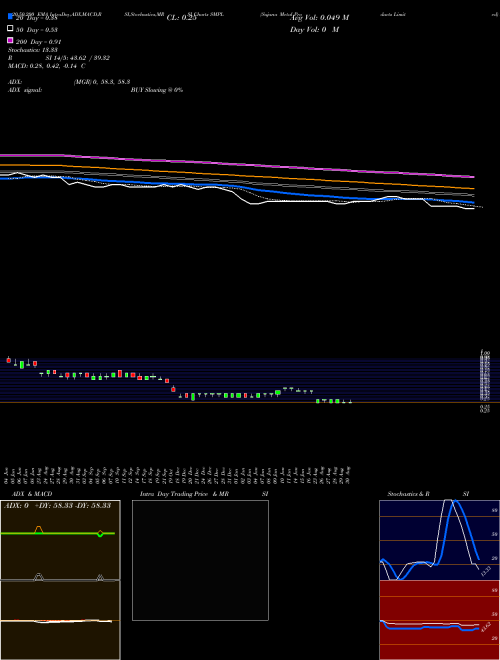Select the '50 Day = 0.58' label

coord(37,30)
